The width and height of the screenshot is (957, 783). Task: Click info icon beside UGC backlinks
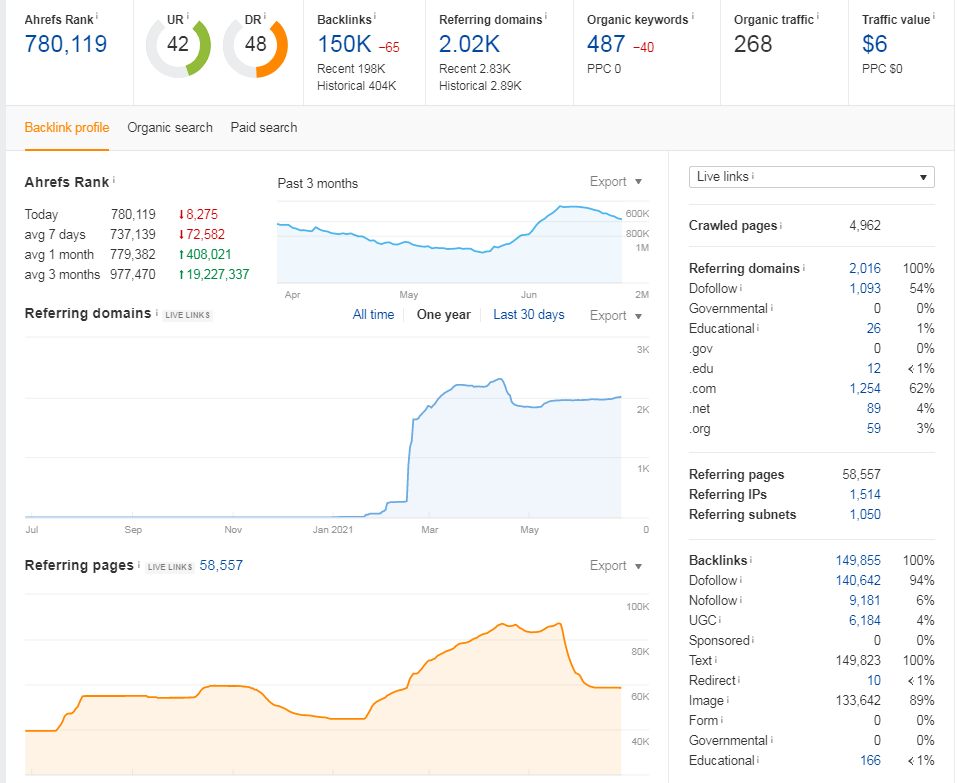(720, 620)
